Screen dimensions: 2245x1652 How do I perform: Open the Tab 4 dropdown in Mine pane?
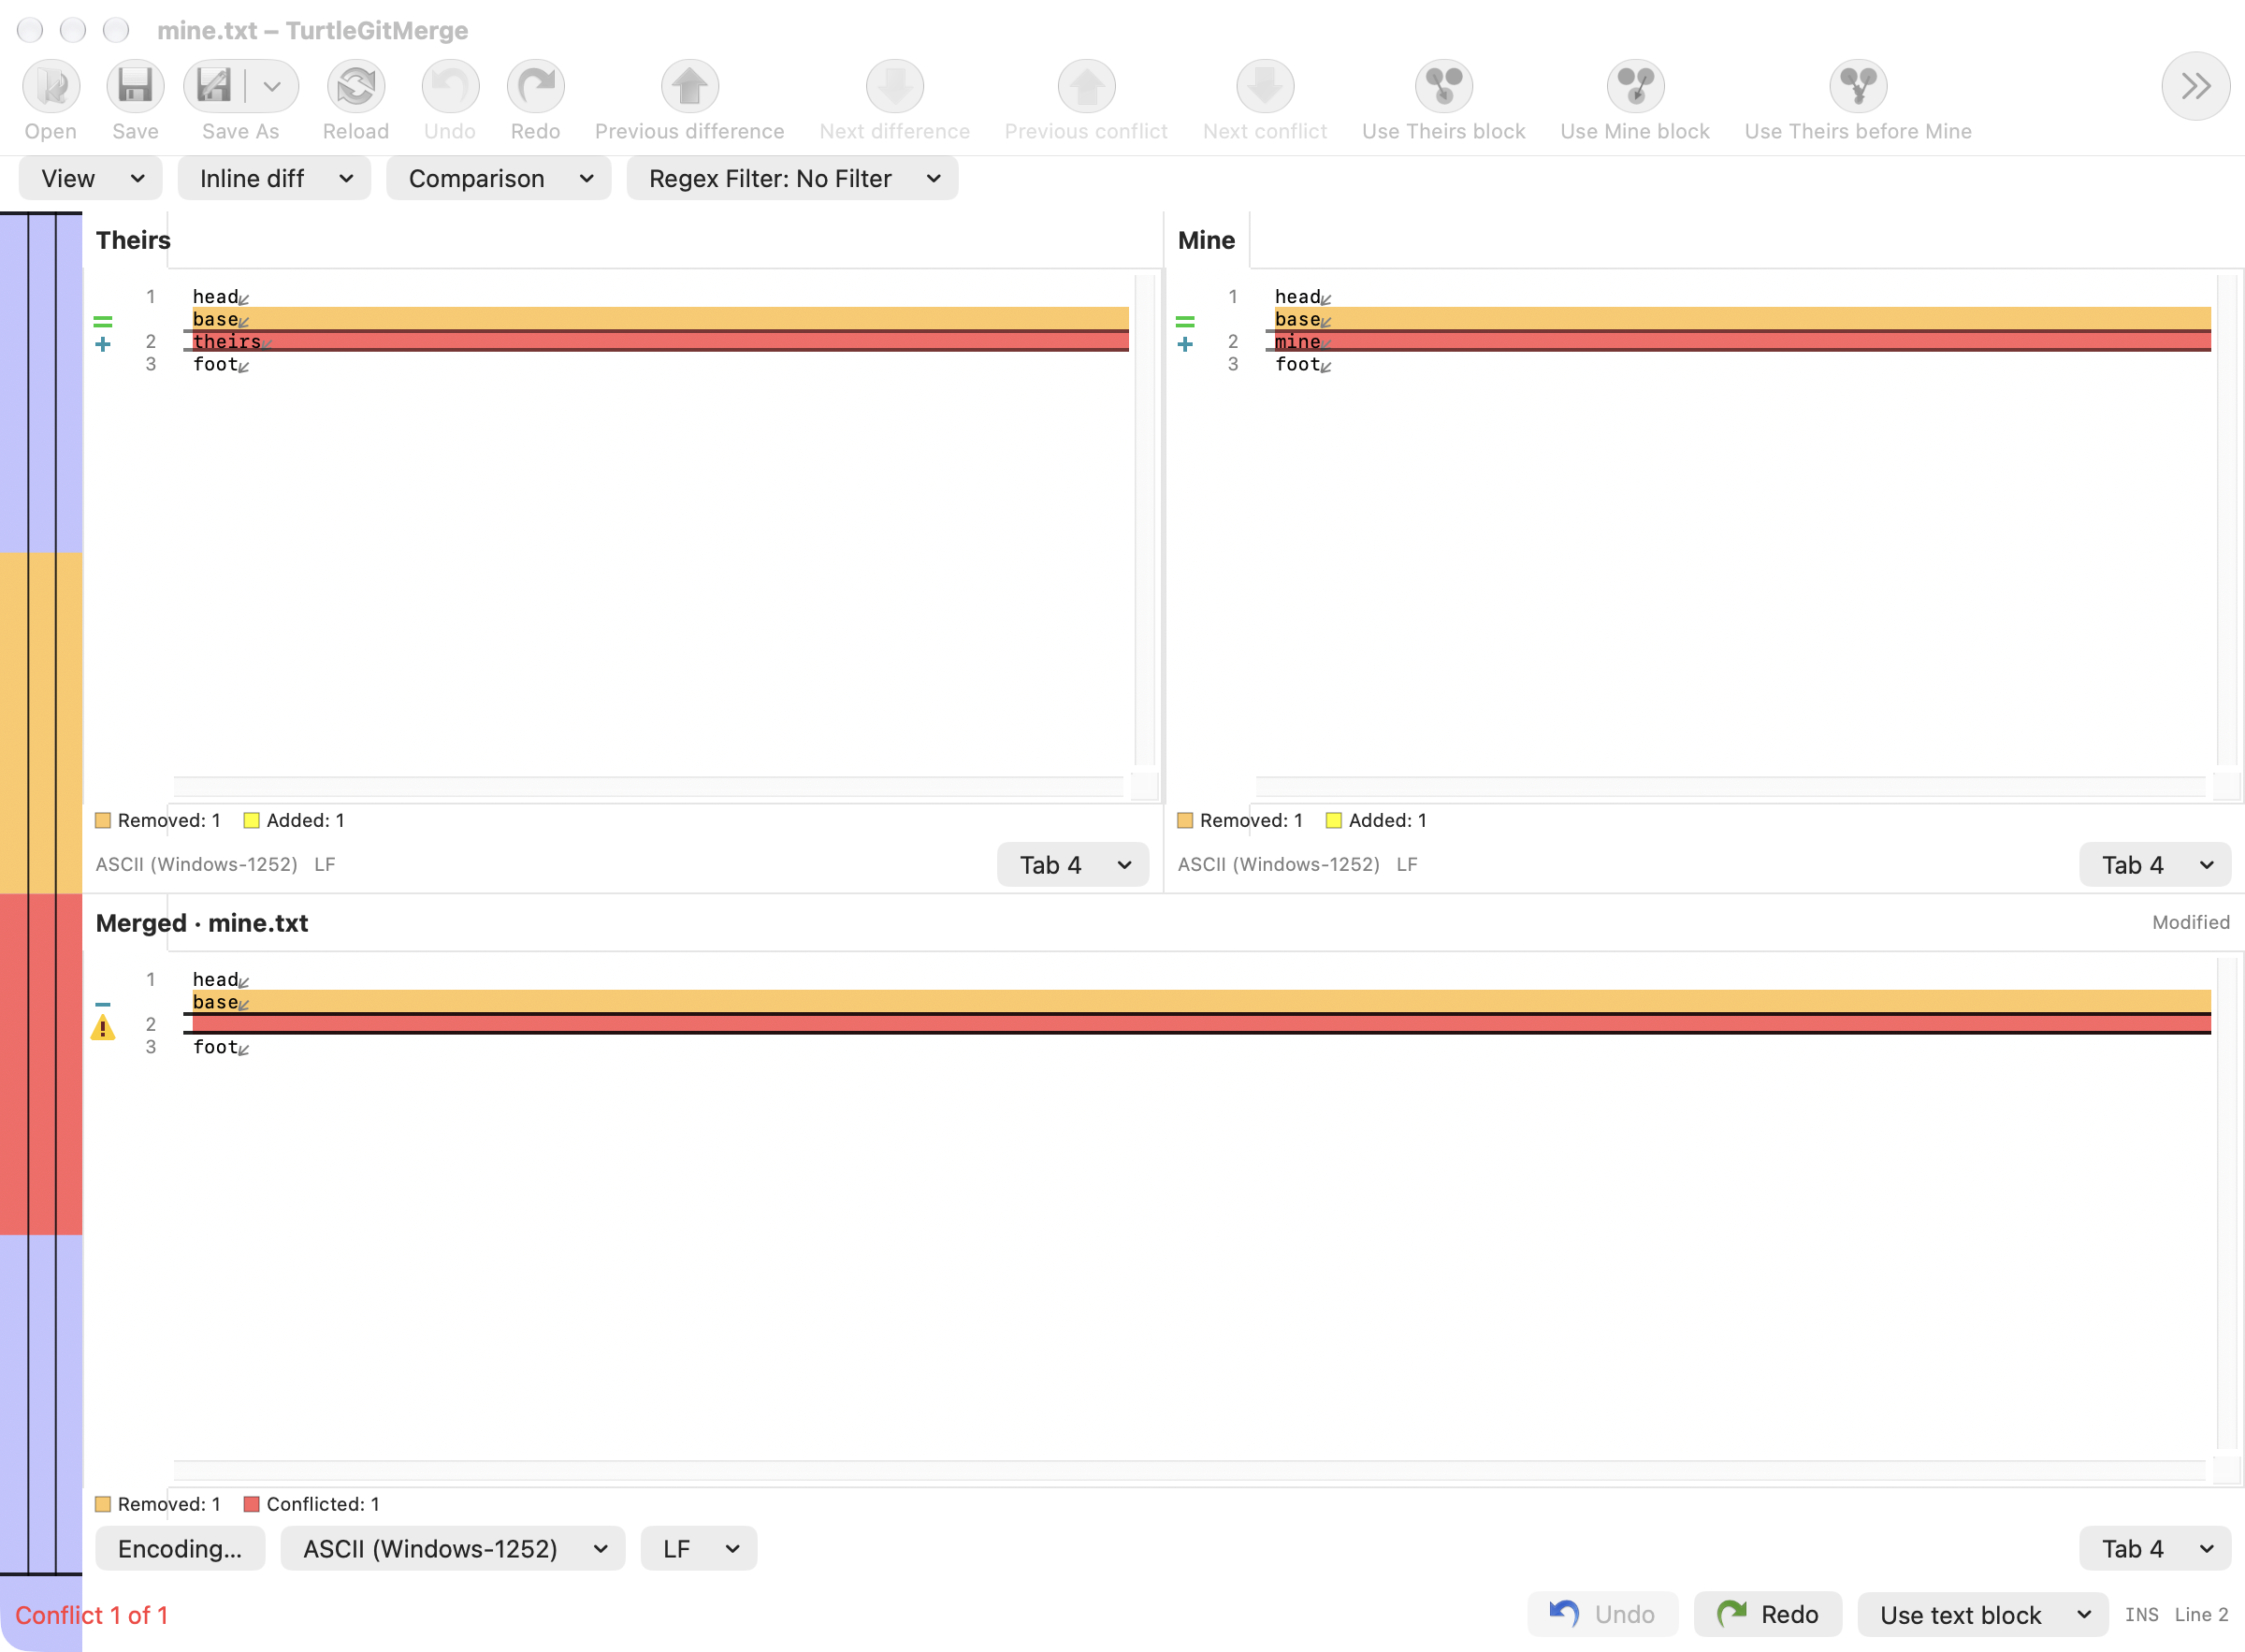coord(2155,865)
